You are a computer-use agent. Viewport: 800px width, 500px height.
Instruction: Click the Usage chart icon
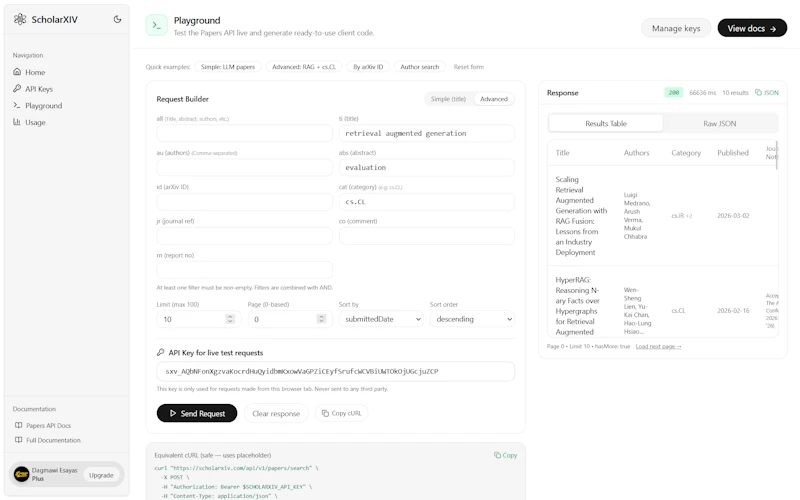[x=17, y=122]
